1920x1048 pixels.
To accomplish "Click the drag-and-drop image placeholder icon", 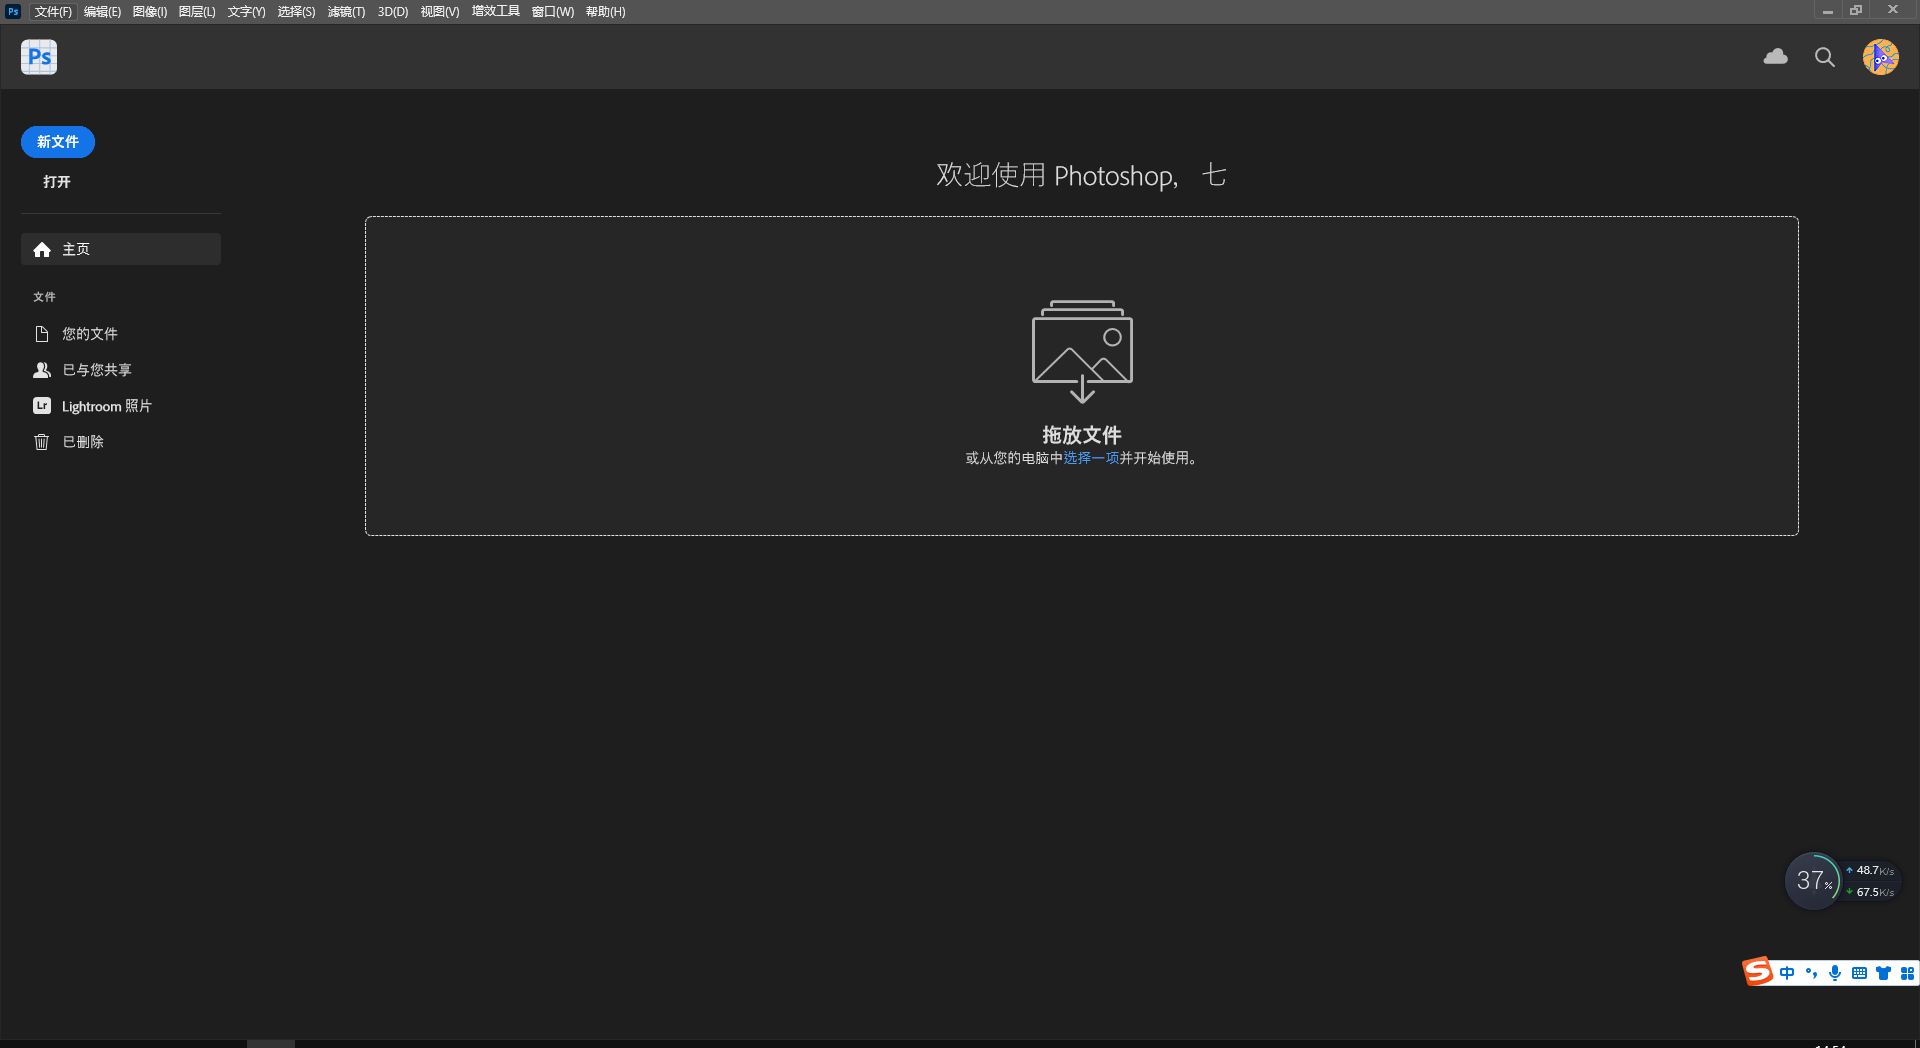I will coord(1082,351).
